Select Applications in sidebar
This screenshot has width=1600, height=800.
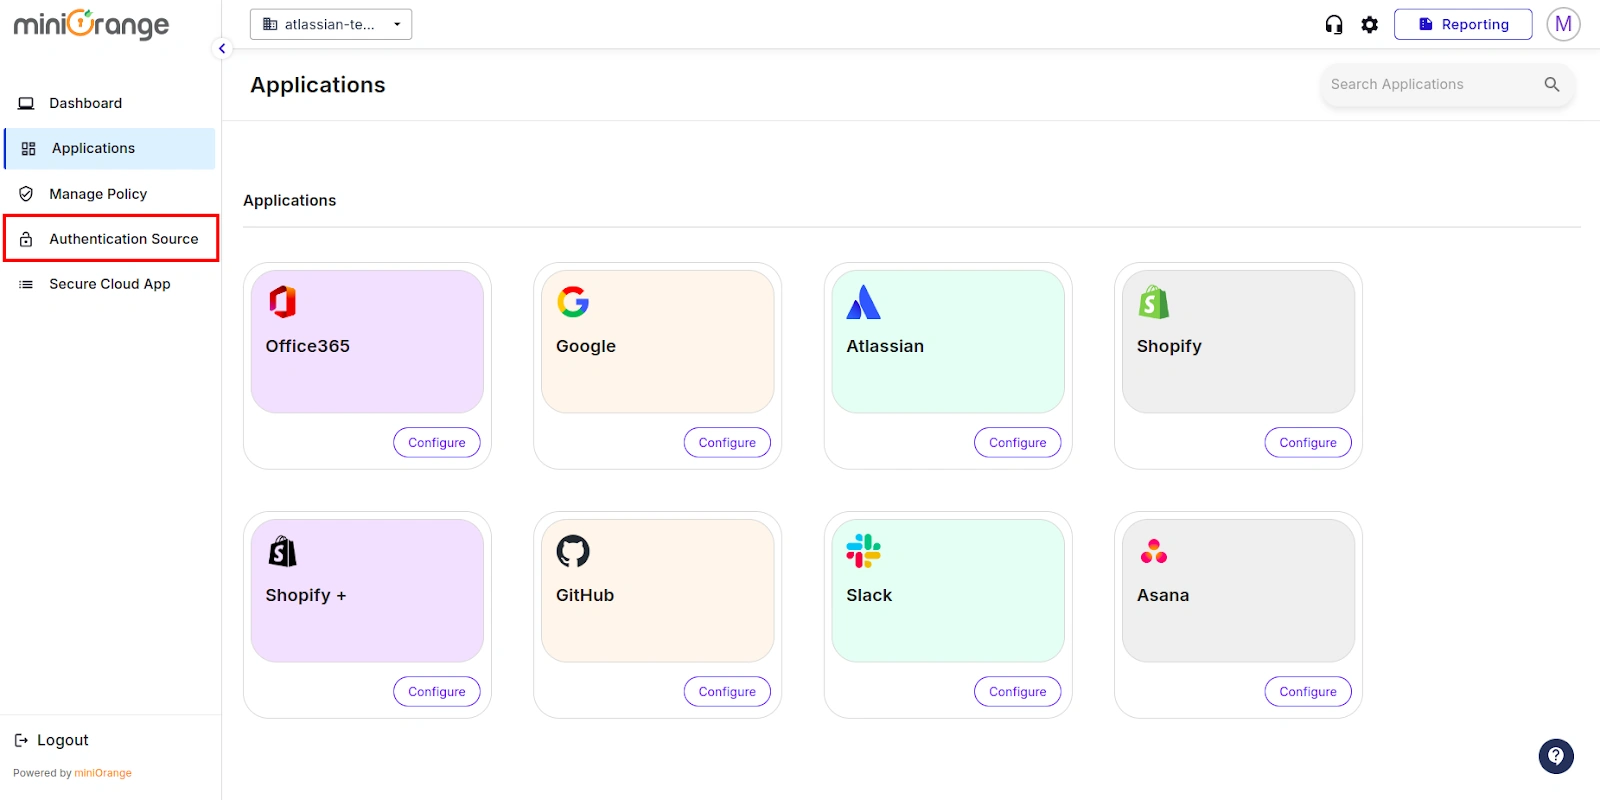(110, 148)
